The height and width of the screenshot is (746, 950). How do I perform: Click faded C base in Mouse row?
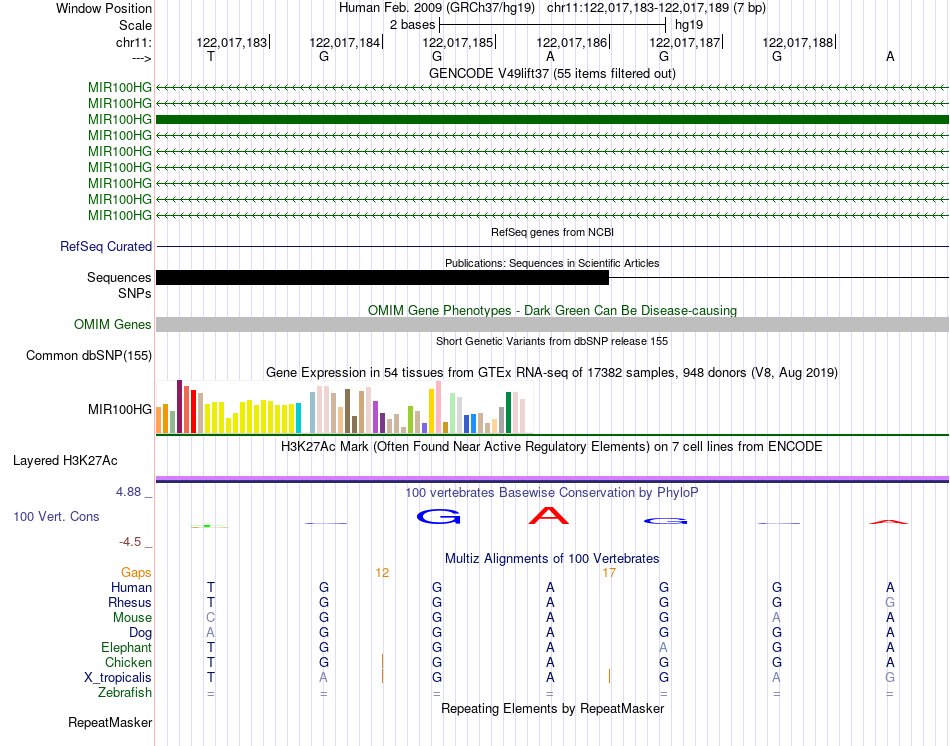[211, 618]
